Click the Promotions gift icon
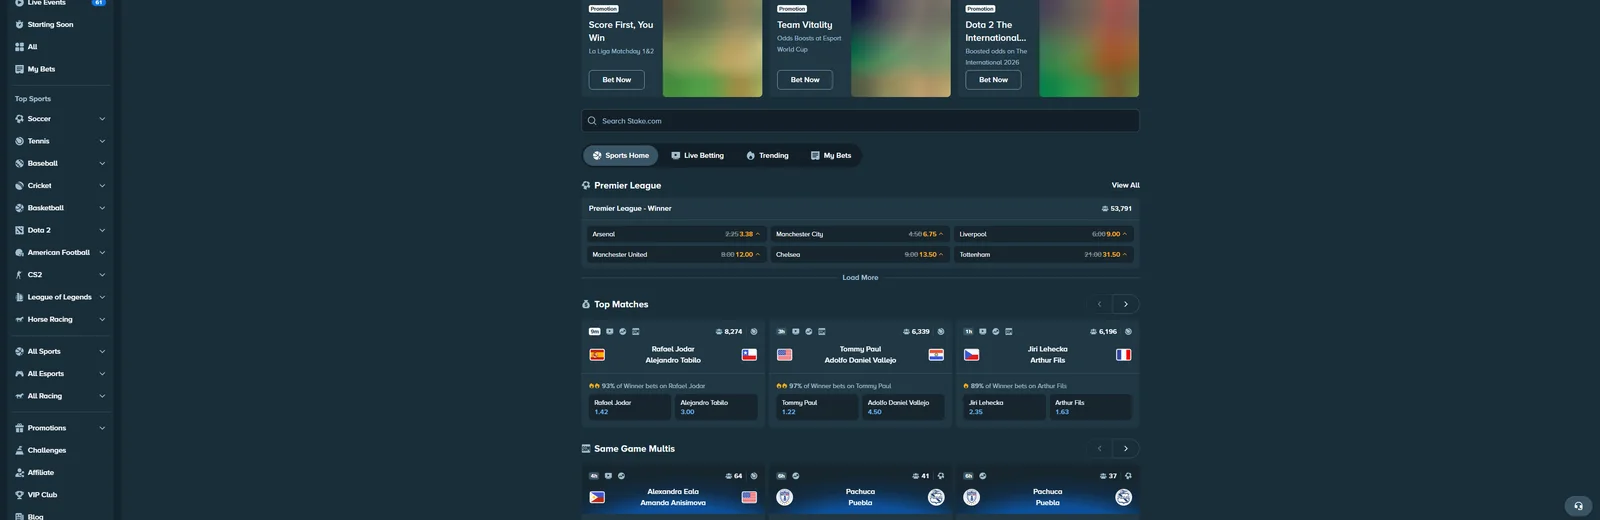Screen dimensions: 1600x520 click(x=19, y=428)
